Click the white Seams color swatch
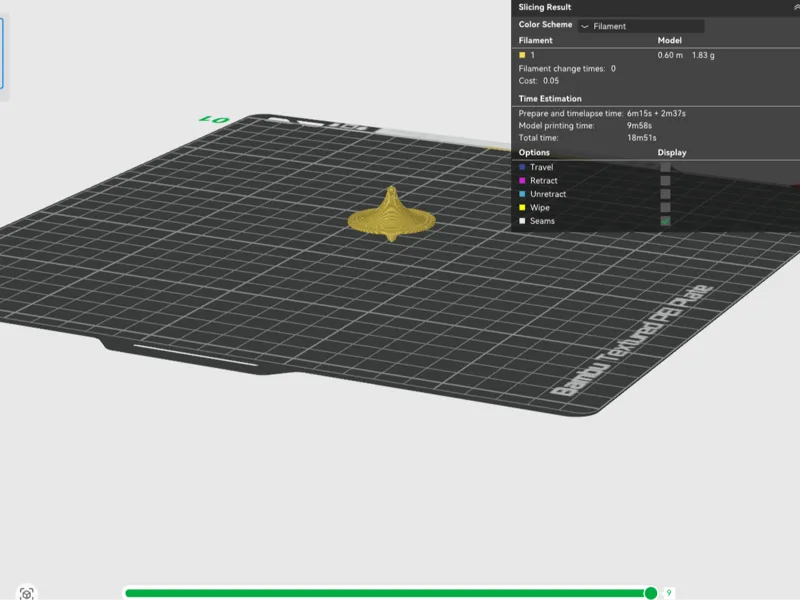The image size is (800, 600). point(522,221)
